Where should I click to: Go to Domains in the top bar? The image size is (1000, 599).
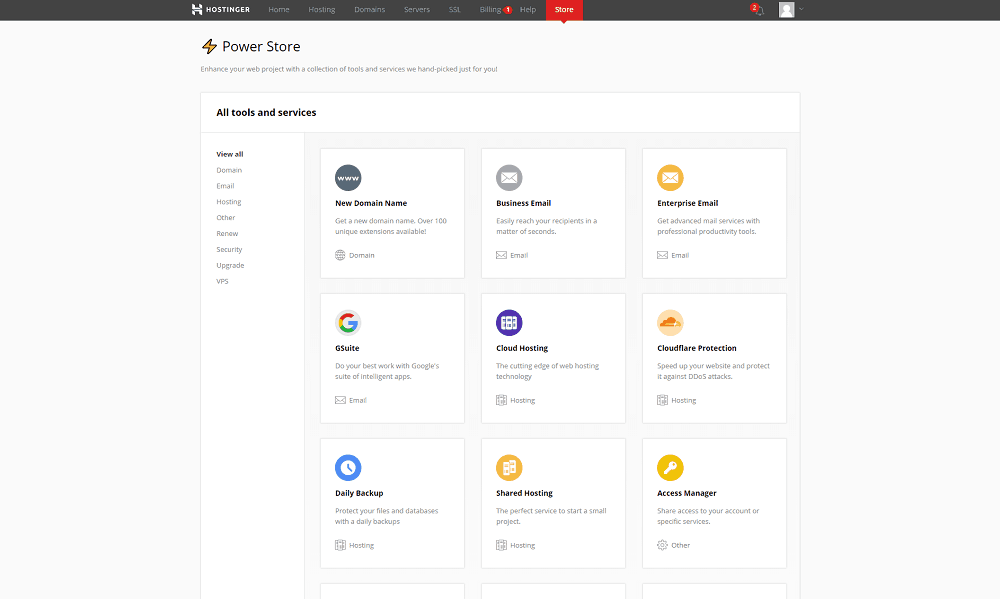(369, 10)
